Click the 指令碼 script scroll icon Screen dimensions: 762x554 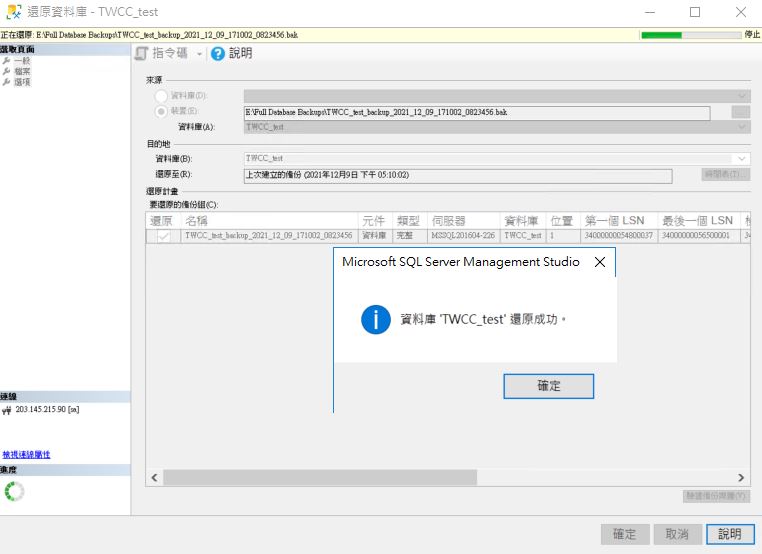pos(141,53)
